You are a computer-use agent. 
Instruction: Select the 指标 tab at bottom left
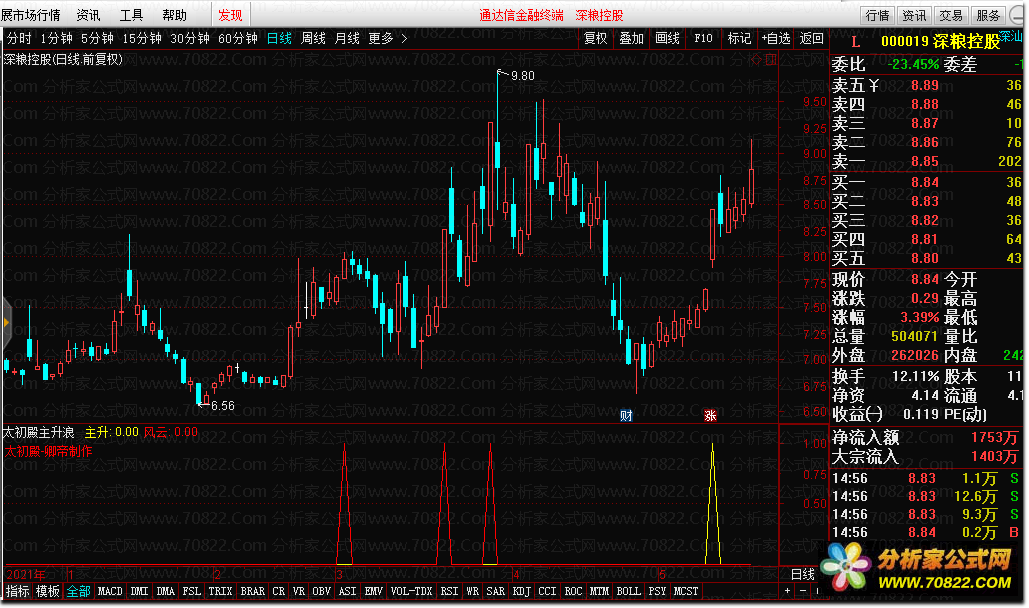(18, 591)
